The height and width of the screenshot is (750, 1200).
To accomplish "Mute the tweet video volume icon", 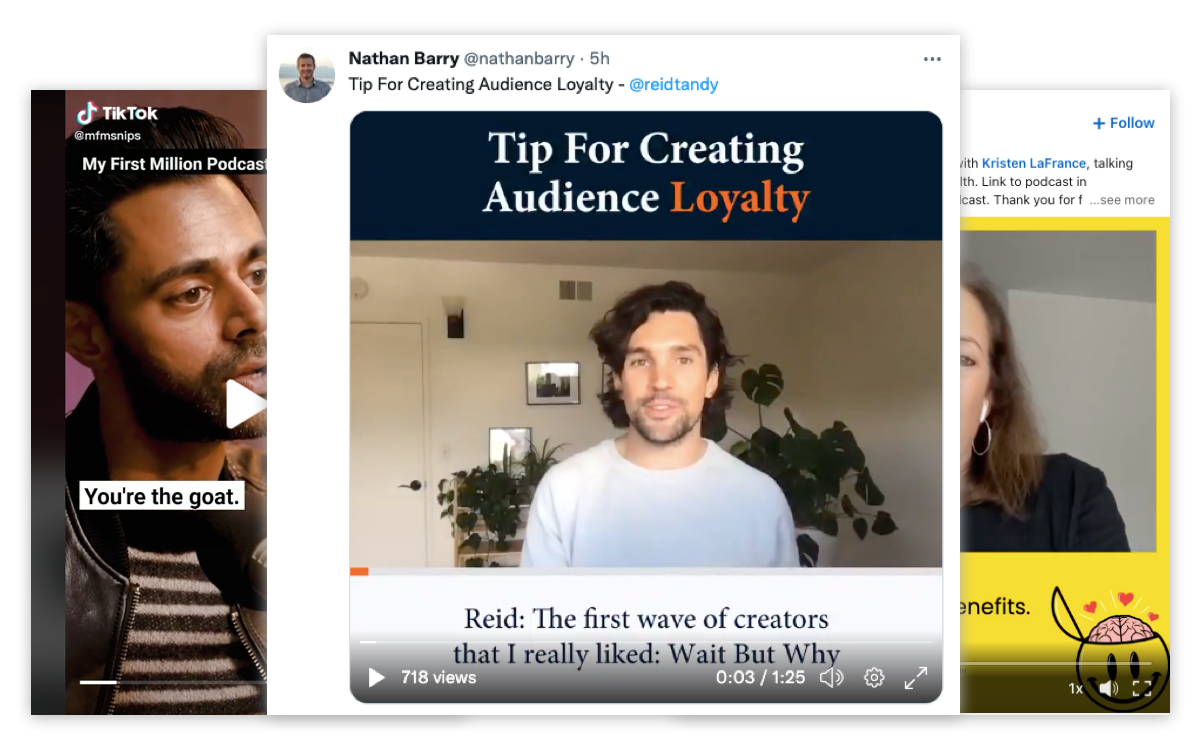I will pos(831,678).
